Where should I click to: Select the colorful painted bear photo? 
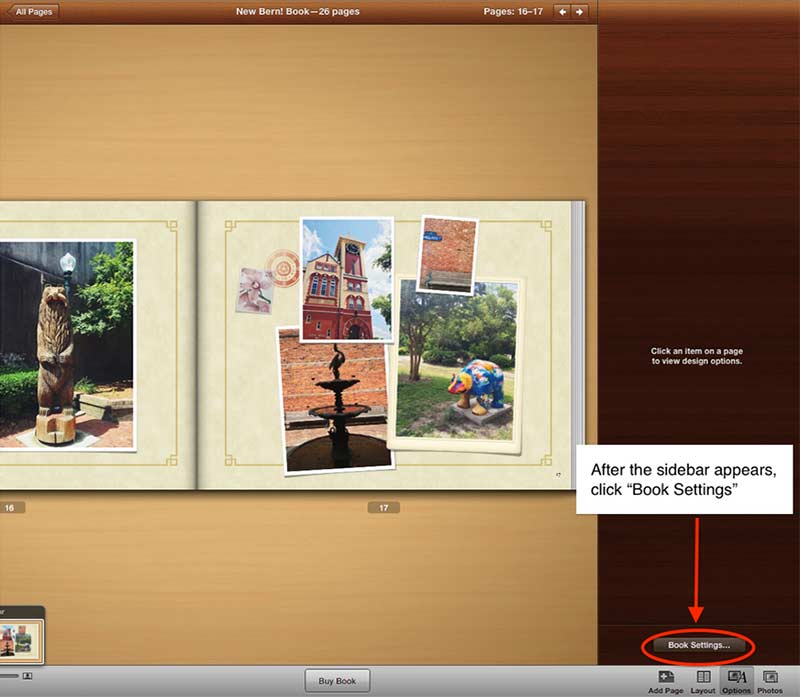click(x=458, y=360)
